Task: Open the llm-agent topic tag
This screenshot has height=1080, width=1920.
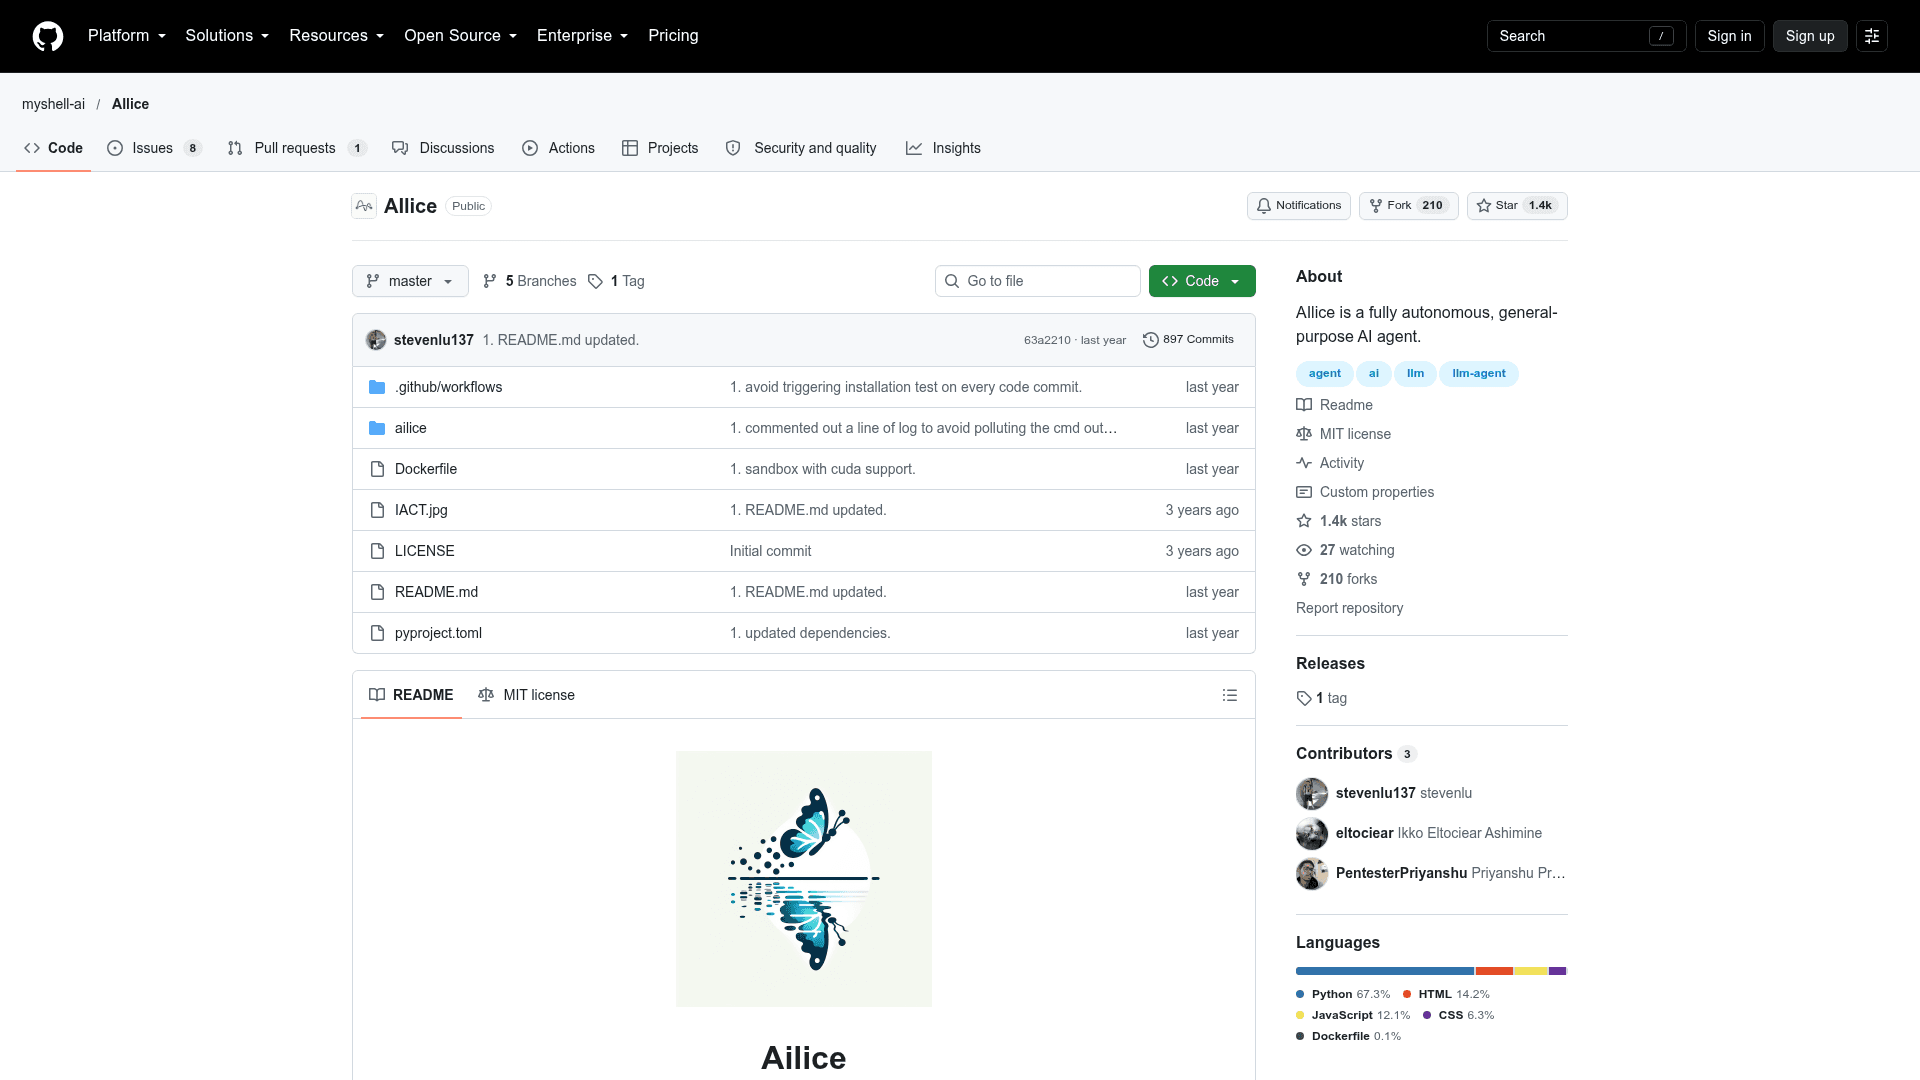Action: point(1479,374)
